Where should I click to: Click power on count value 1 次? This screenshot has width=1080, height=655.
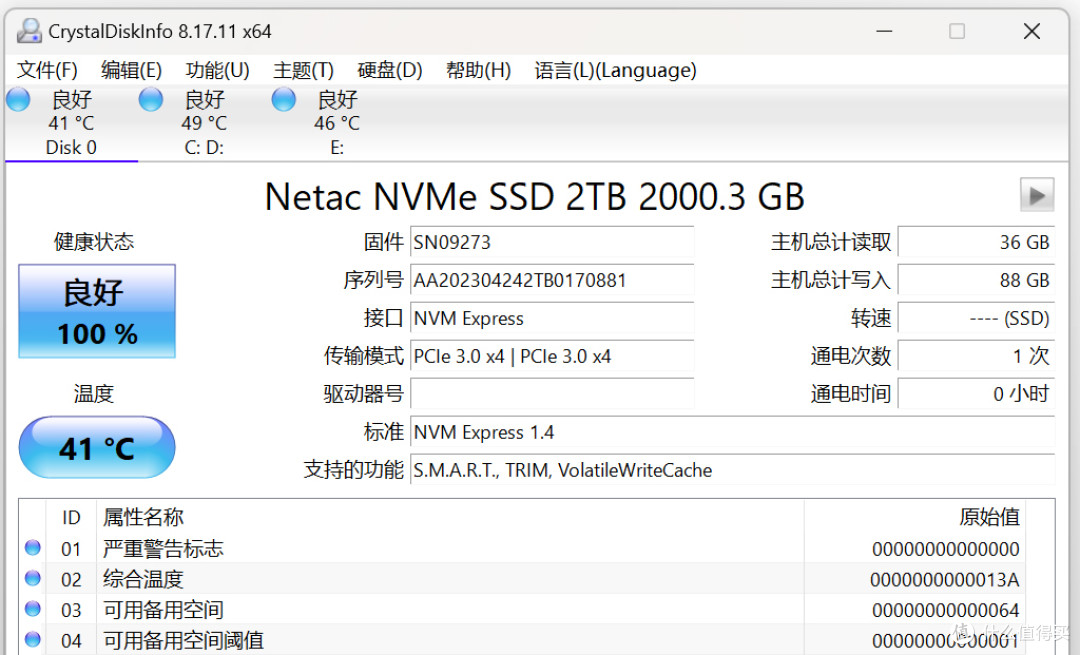(x=976, y=356)
